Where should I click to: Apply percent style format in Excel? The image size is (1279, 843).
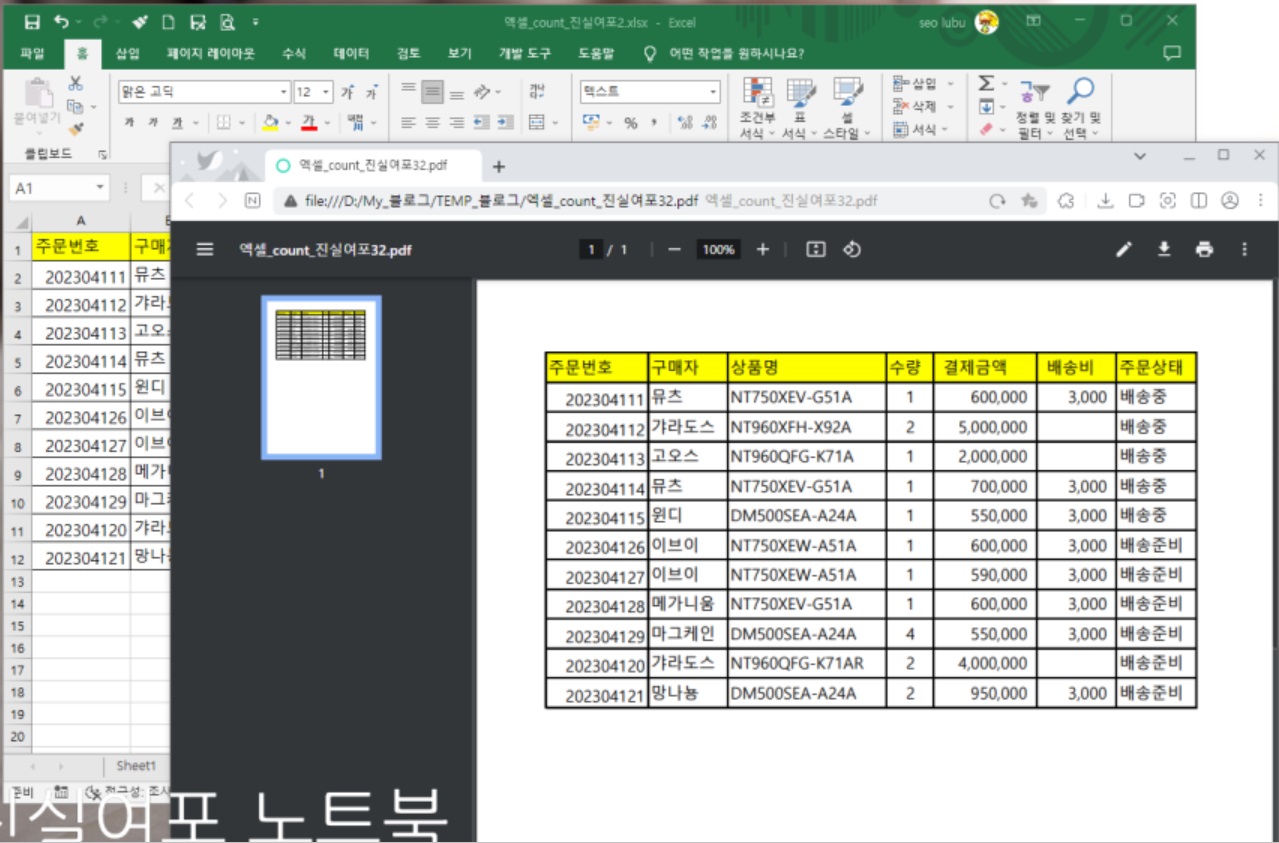point(631,123)
